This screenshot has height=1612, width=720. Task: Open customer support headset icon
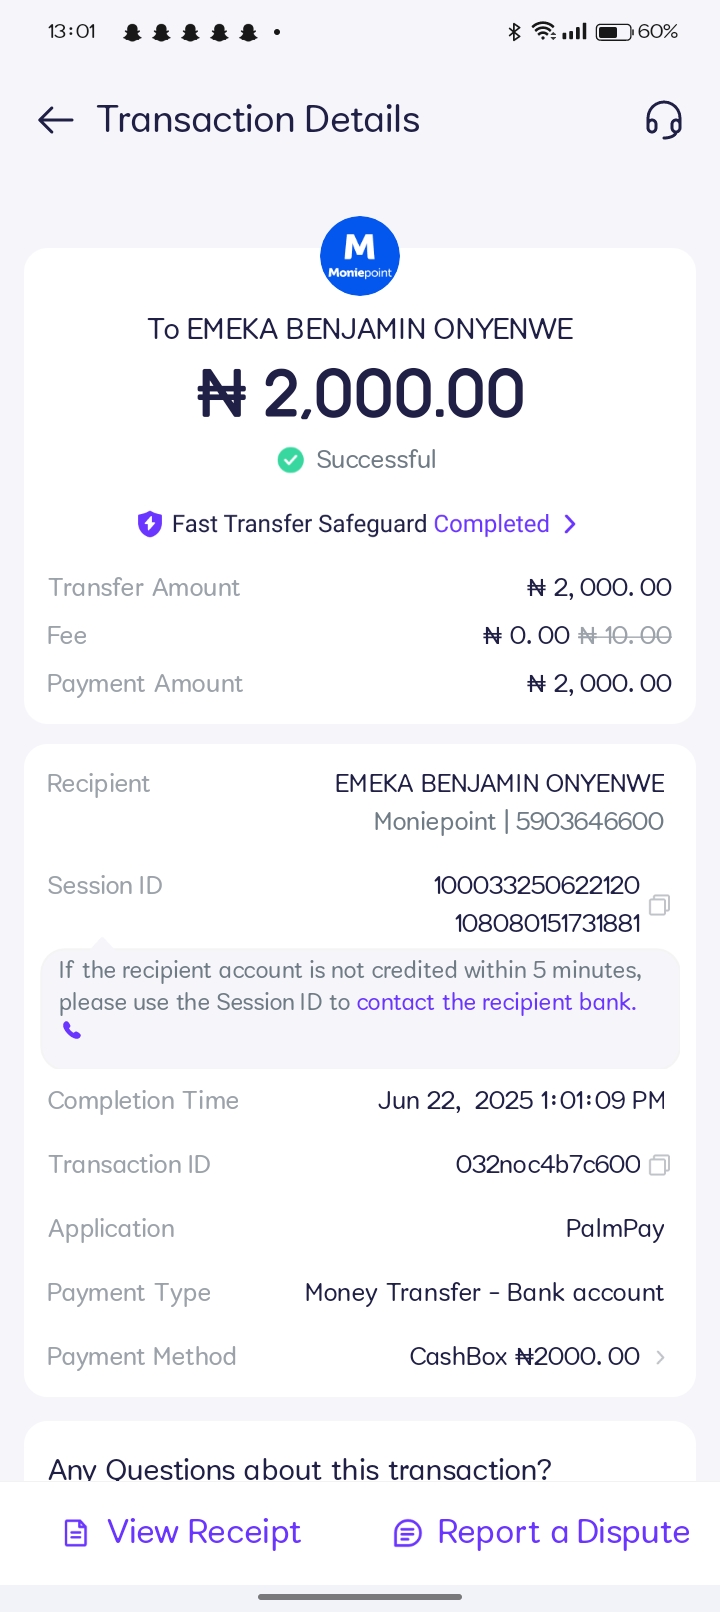(663, 120)
